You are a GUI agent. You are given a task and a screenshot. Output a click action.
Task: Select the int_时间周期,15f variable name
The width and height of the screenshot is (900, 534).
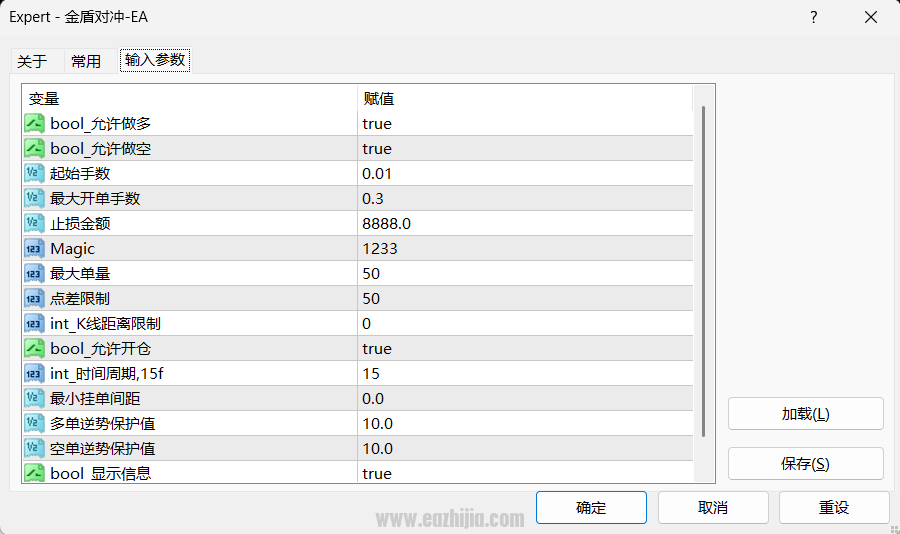107,374
